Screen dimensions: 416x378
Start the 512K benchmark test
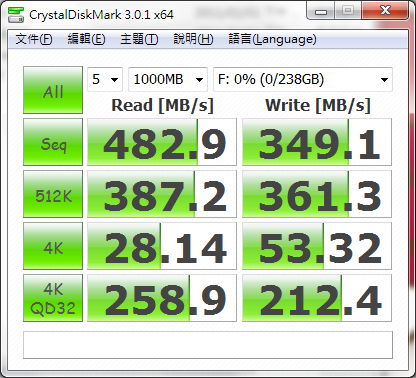[53, 194]
